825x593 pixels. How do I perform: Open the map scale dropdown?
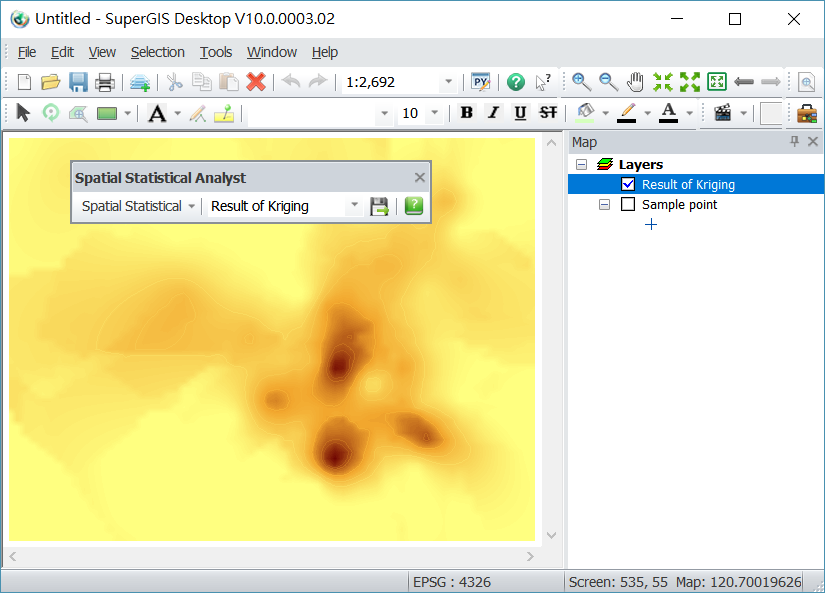(448, 82)
